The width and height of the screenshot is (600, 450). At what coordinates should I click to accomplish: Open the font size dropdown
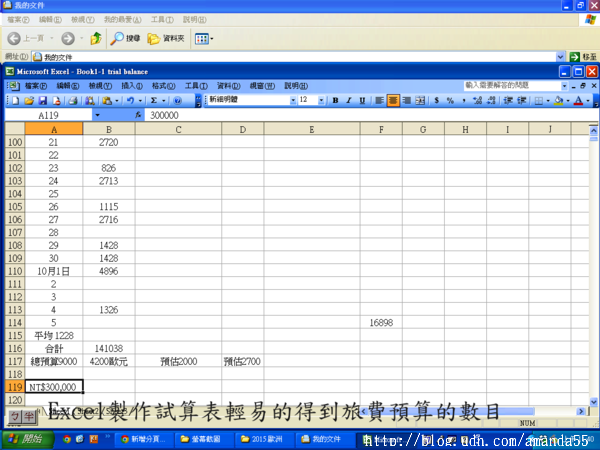321,101
